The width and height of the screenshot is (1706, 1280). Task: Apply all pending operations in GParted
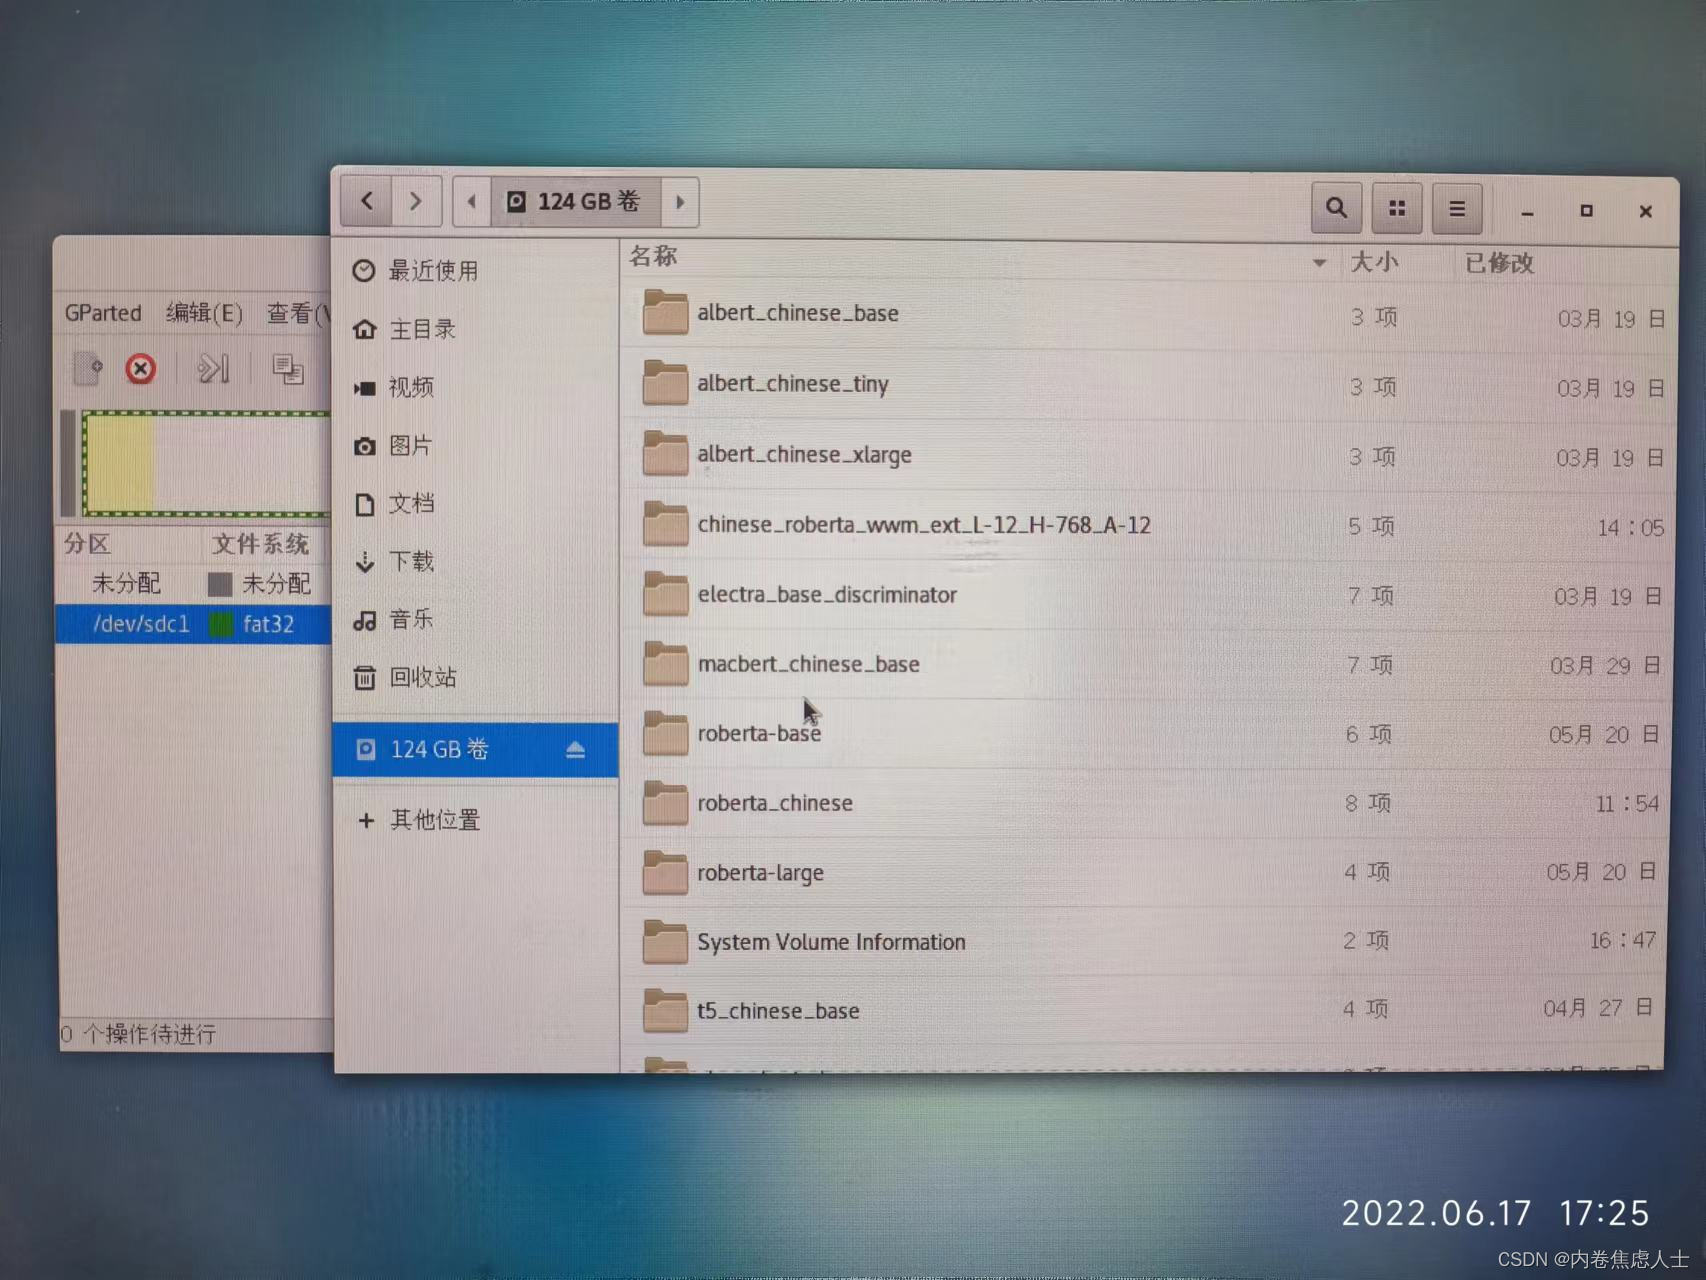click(x=213, y=369)
